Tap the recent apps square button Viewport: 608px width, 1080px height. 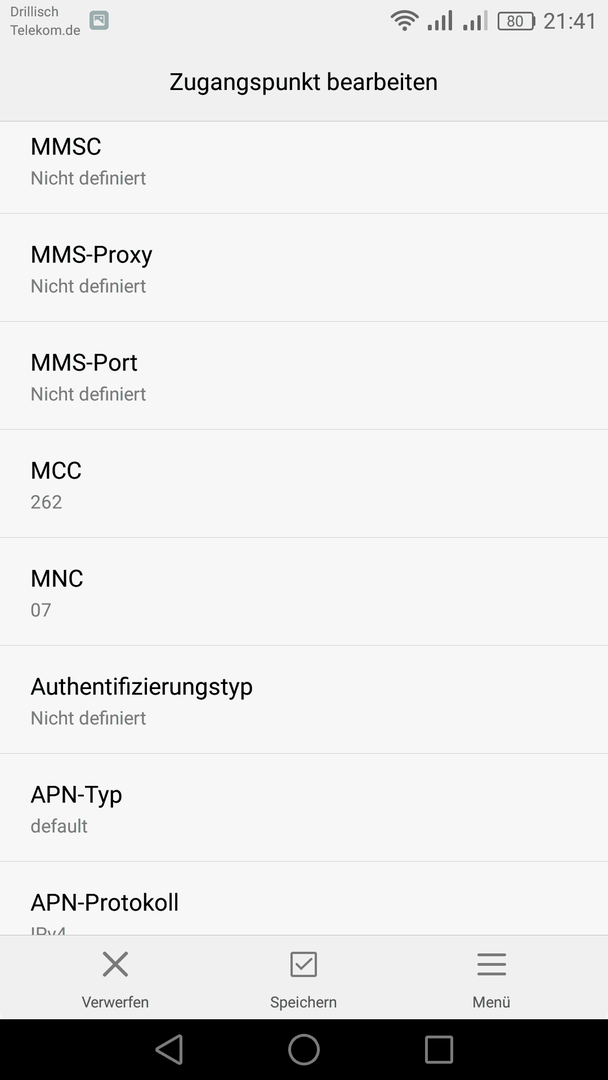pyautogui.click(x=439, y=1050)
